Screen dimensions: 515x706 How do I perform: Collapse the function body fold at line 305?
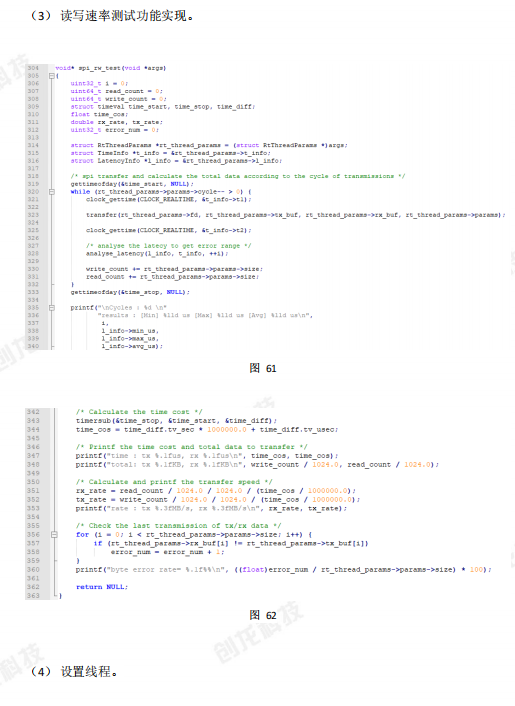[52, 76]
